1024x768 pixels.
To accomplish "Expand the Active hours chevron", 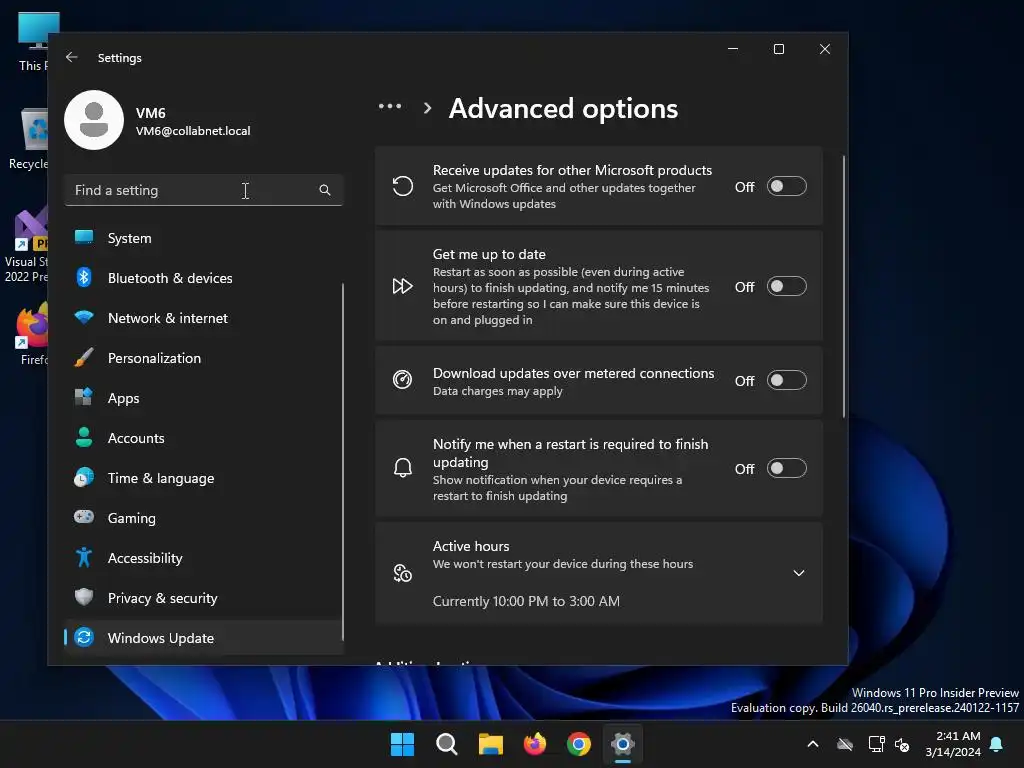I will pos(798,573).
